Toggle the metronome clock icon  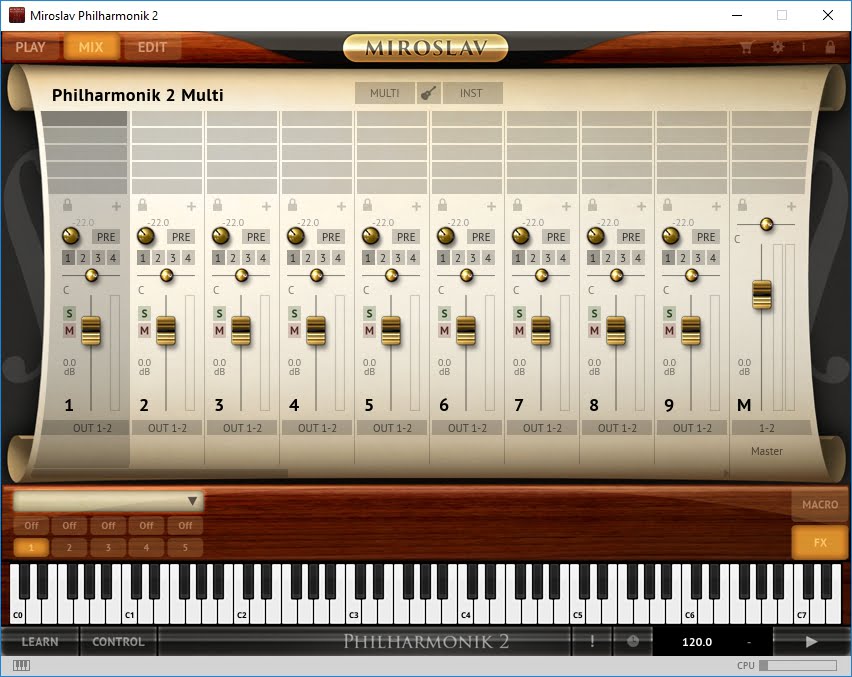(633, 642)
